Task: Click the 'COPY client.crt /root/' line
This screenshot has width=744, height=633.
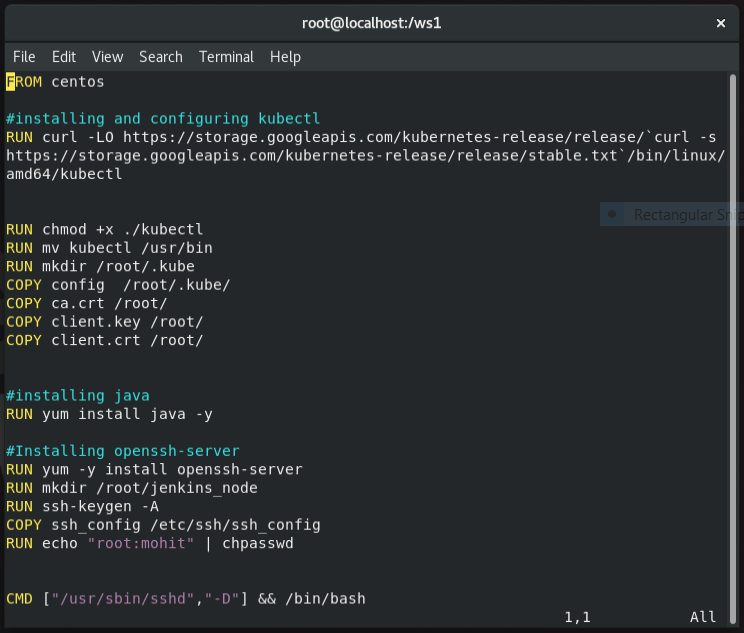Action: click(x=104, y=341)
